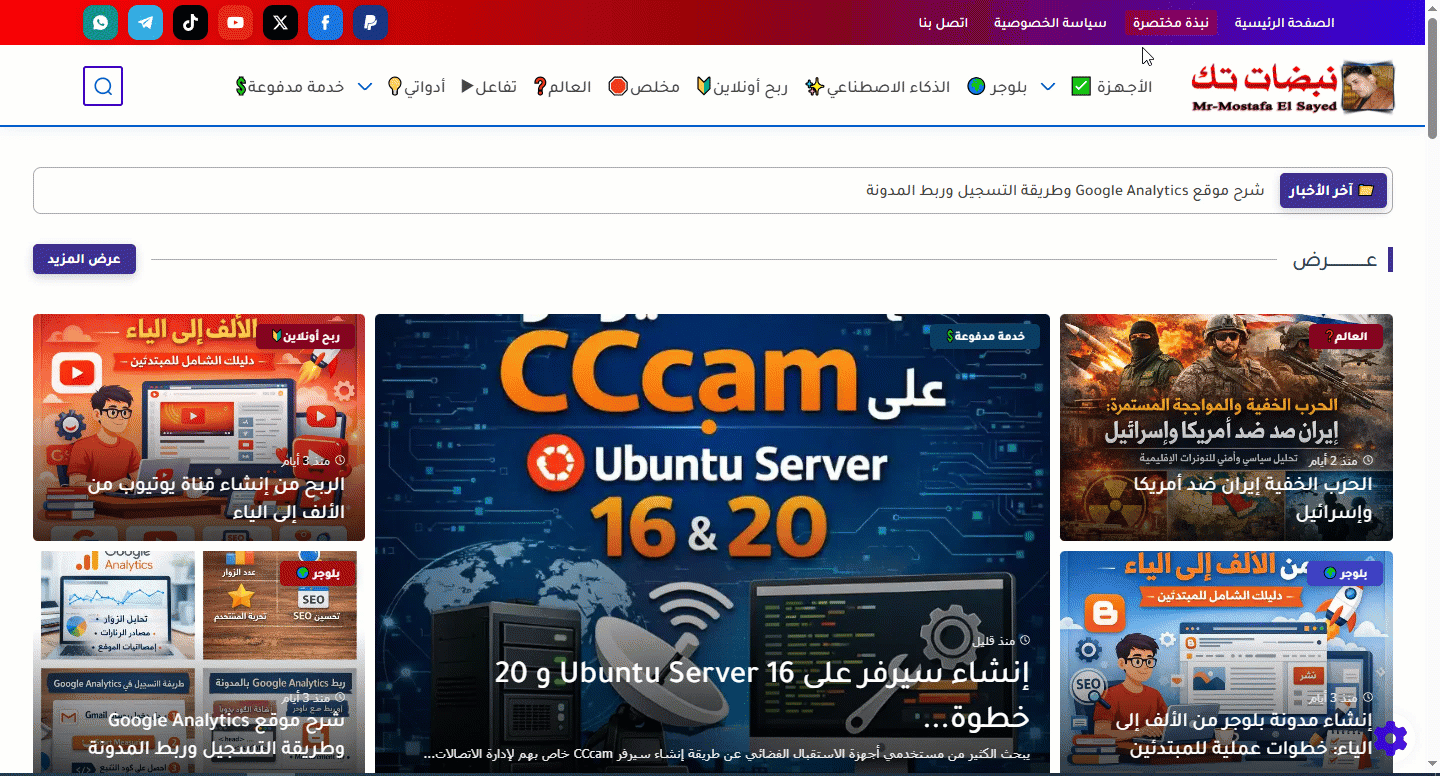Image resolution: width=1440 pixels, height=776 pixels.
Task: Click the العالم tag on Iran card
Action: coord(1346,336)
